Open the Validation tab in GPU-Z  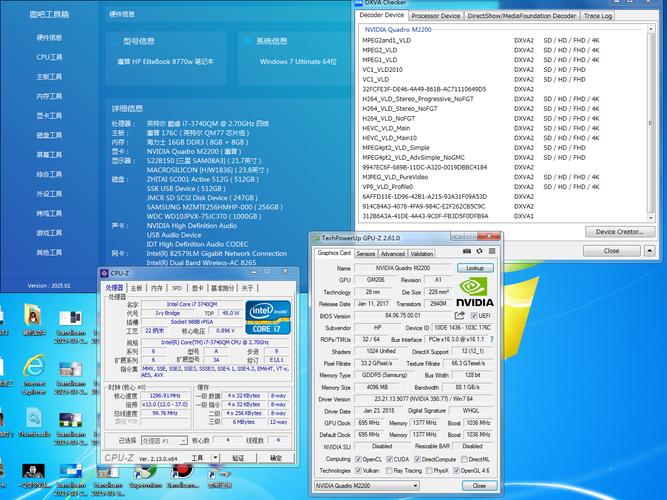point(422,254)
